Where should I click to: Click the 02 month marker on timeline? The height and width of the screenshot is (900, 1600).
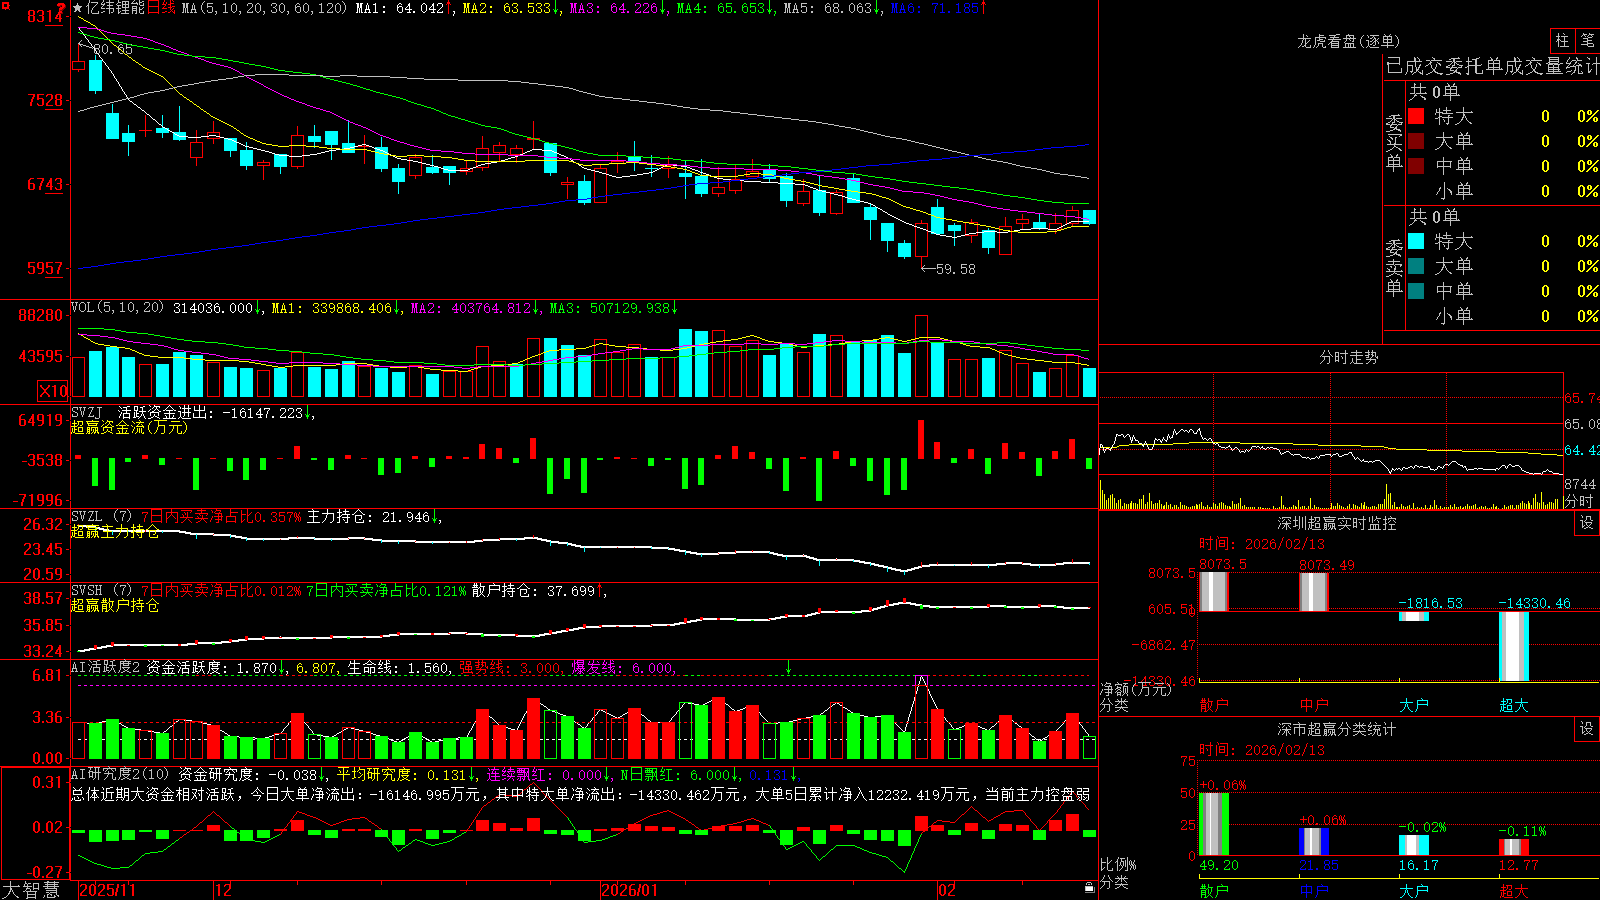click(x=947, y=890)
